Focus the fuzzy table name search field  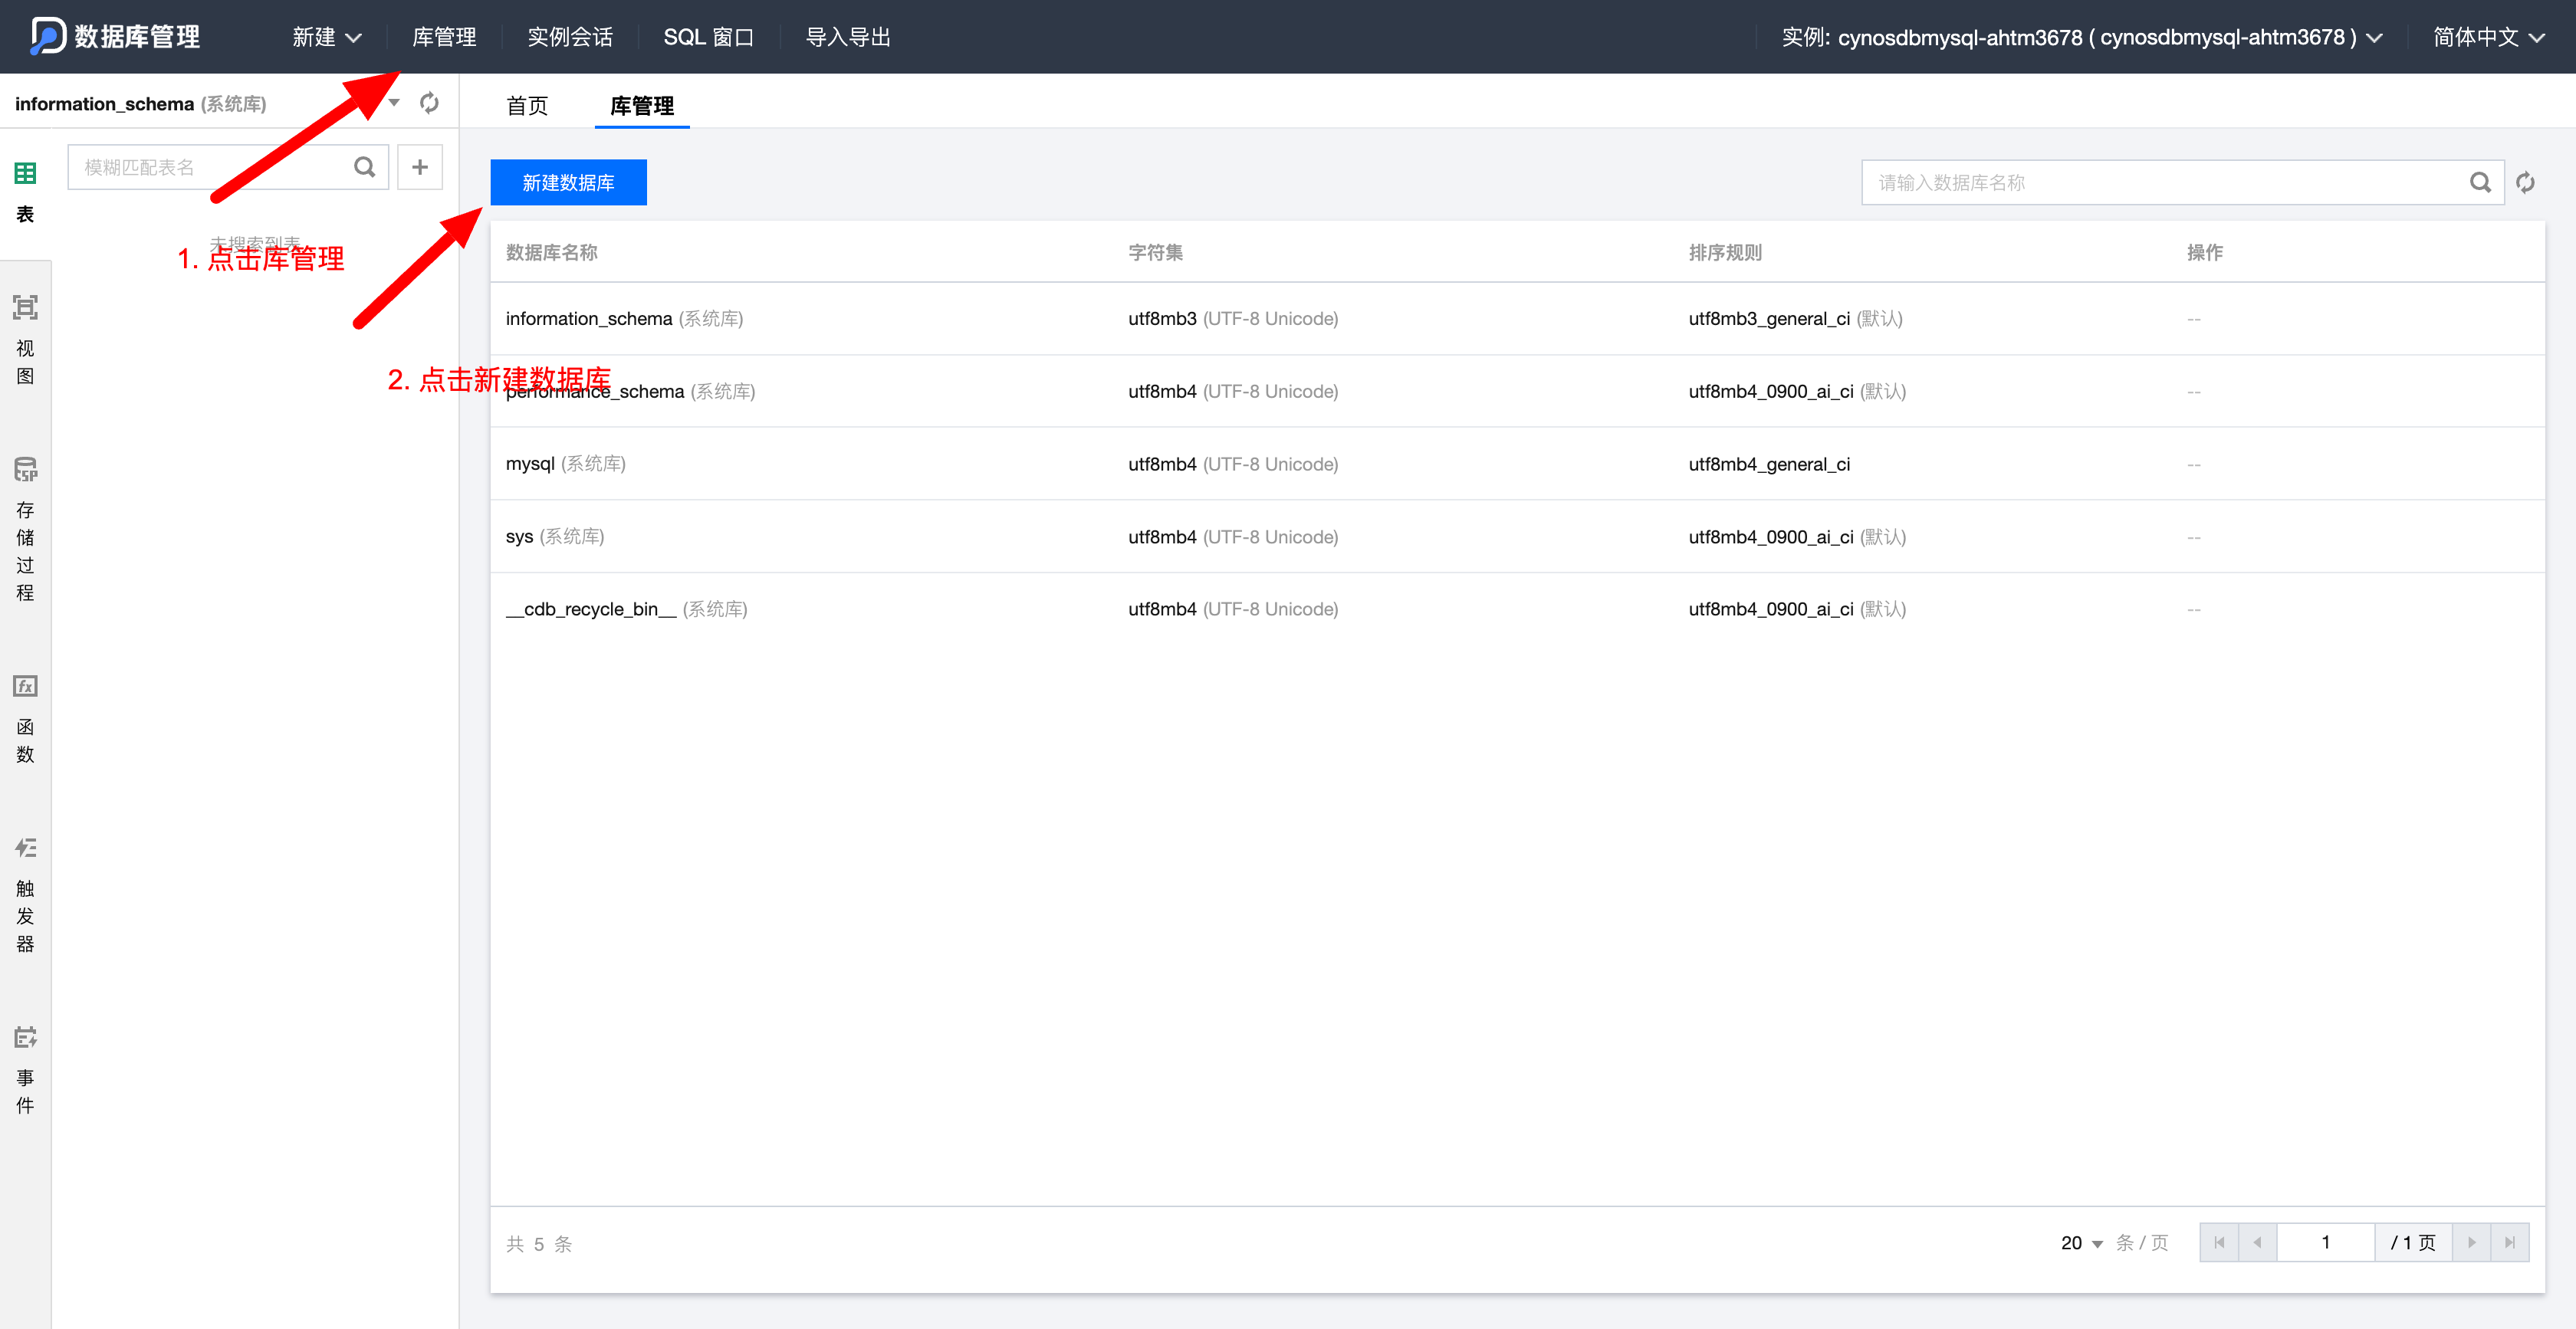[x=210, y=167]
